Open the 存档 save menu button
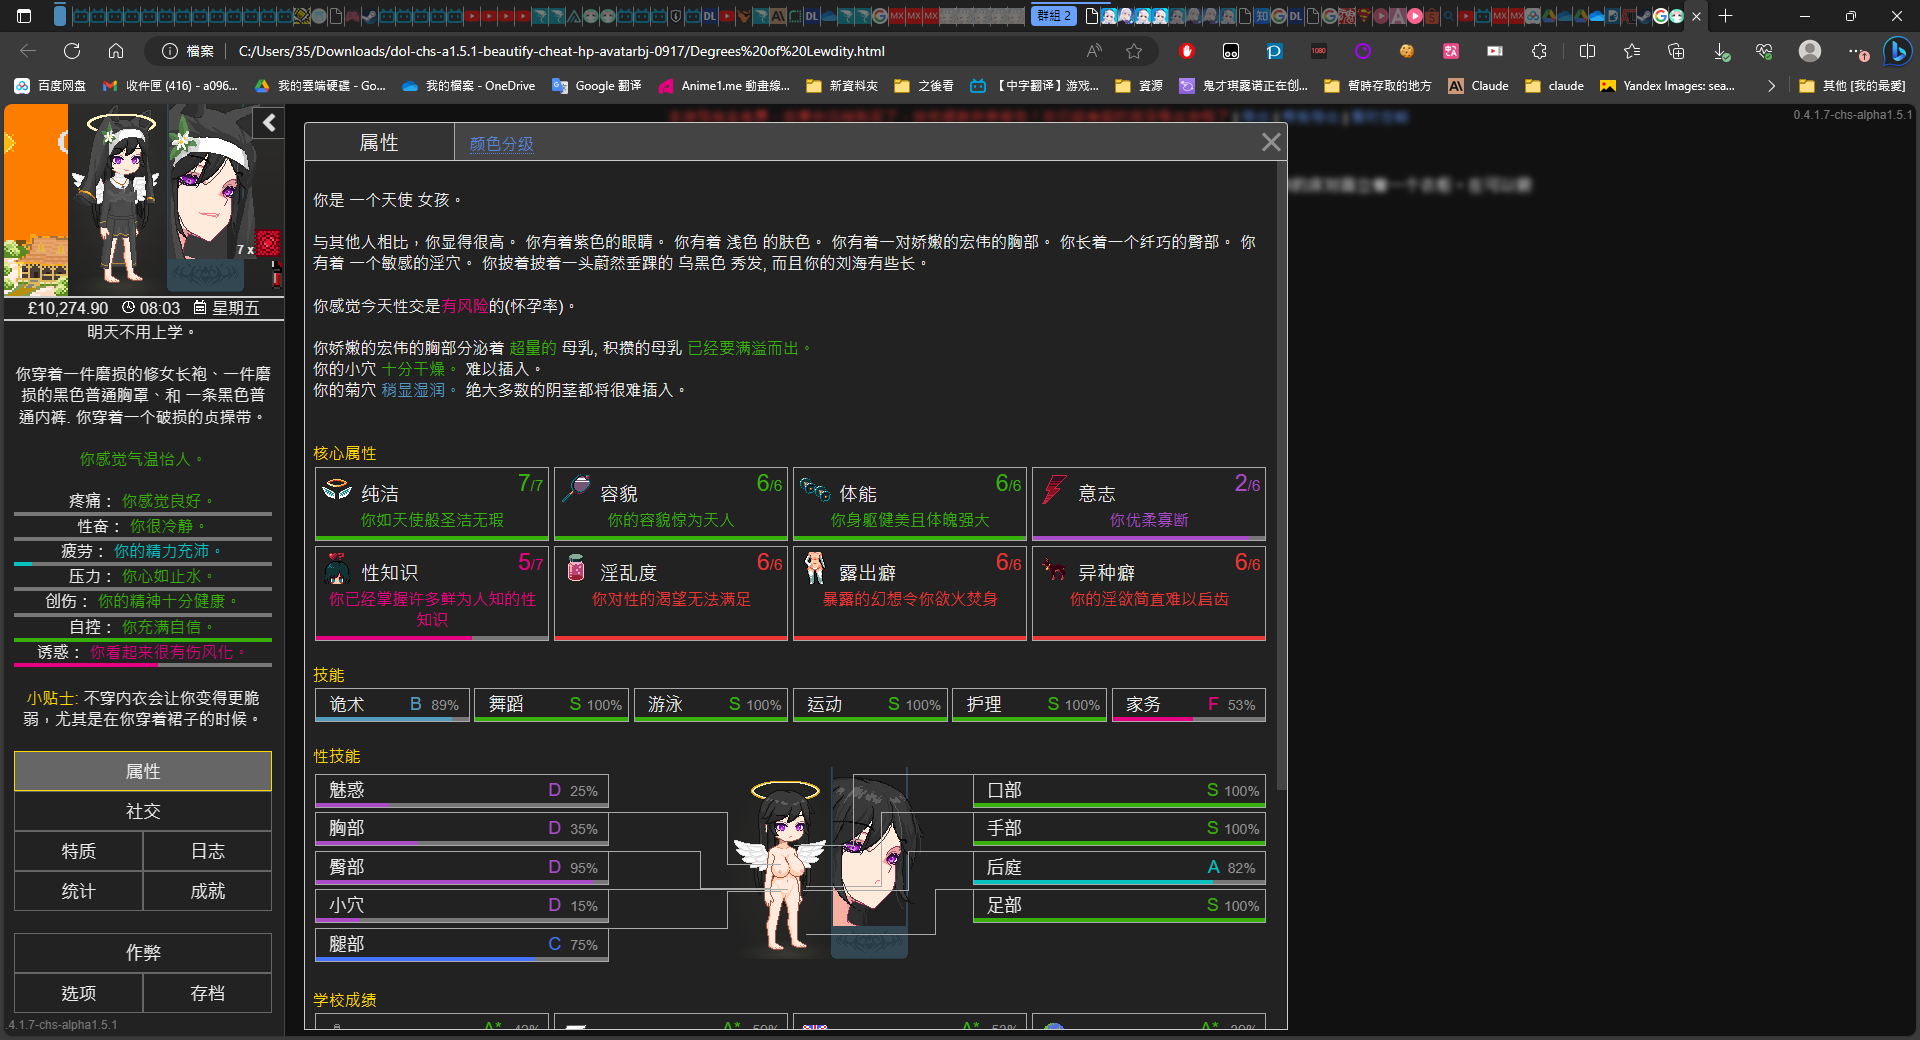The image size is (1920, 1040). (x=207, y=993)
